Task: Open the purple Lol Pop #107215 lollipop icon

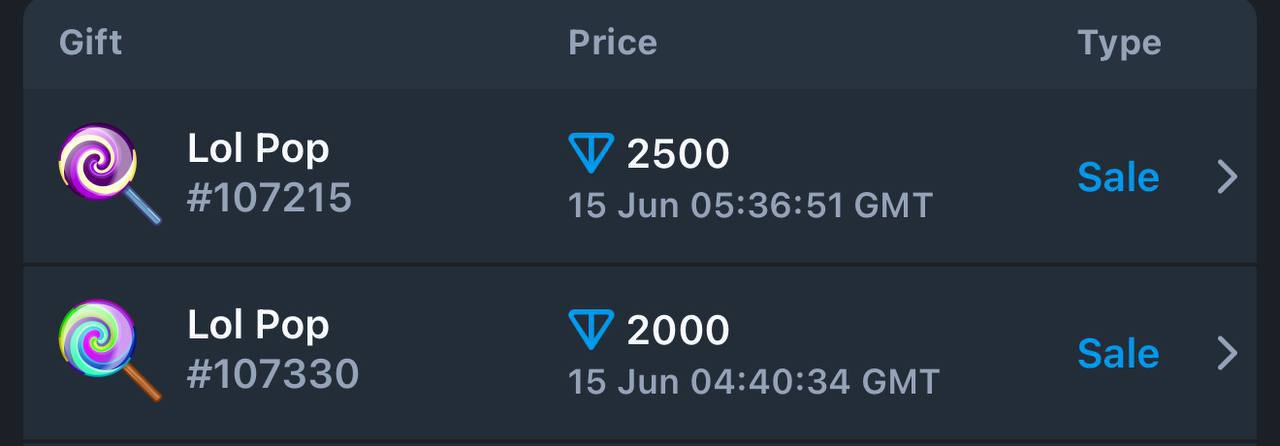Action: pyautogui.click(x=109, y=174)
